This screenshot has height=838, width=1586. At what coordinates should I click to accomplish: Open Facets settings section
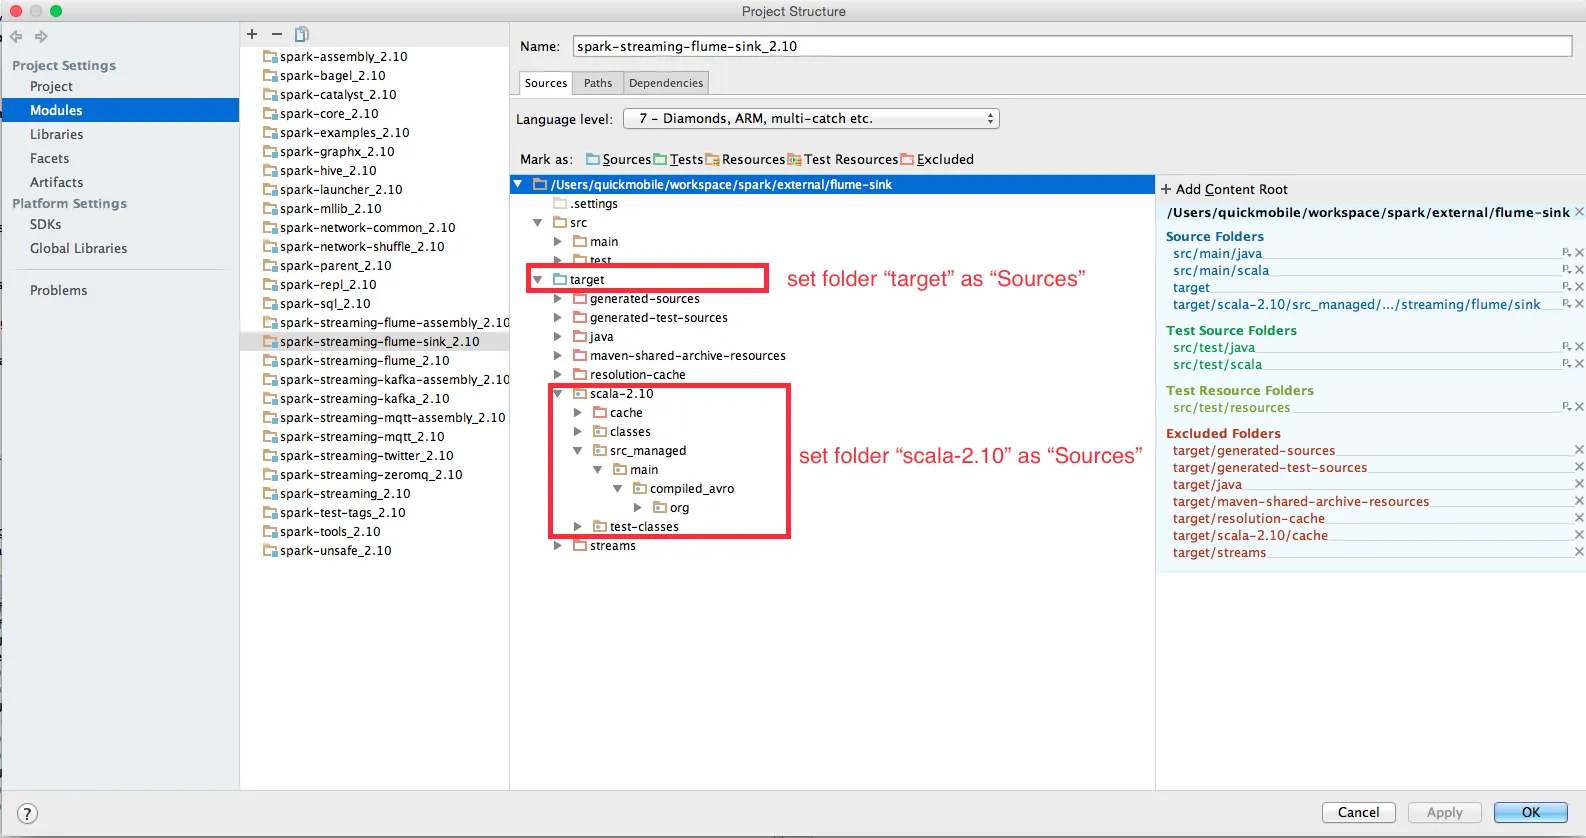pos(49,158)
